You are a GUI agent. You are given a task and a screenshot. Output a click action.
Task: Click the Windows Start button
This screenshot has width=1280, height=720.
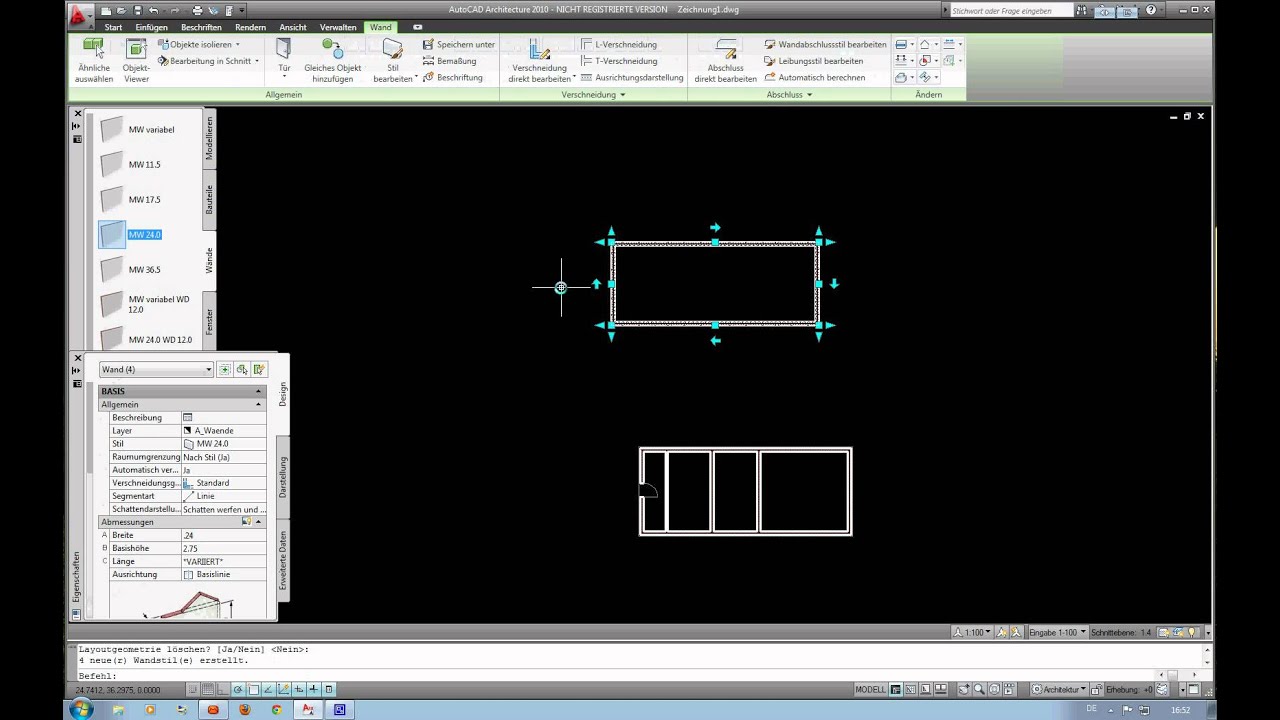pyautogui.click(x=81, y=709)
